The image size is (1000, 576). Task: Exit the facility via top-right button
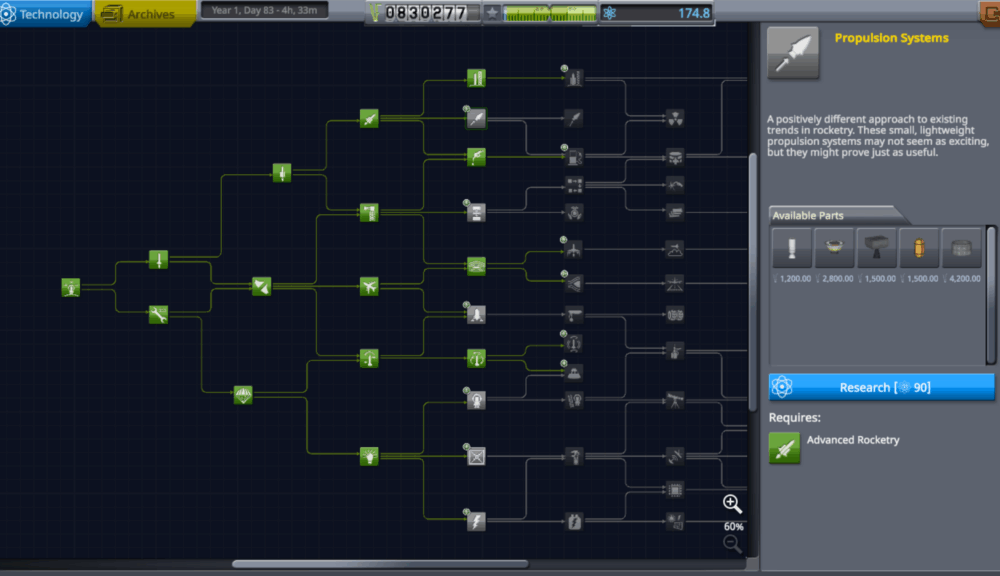pyautogui.click(x=990, y=11)
